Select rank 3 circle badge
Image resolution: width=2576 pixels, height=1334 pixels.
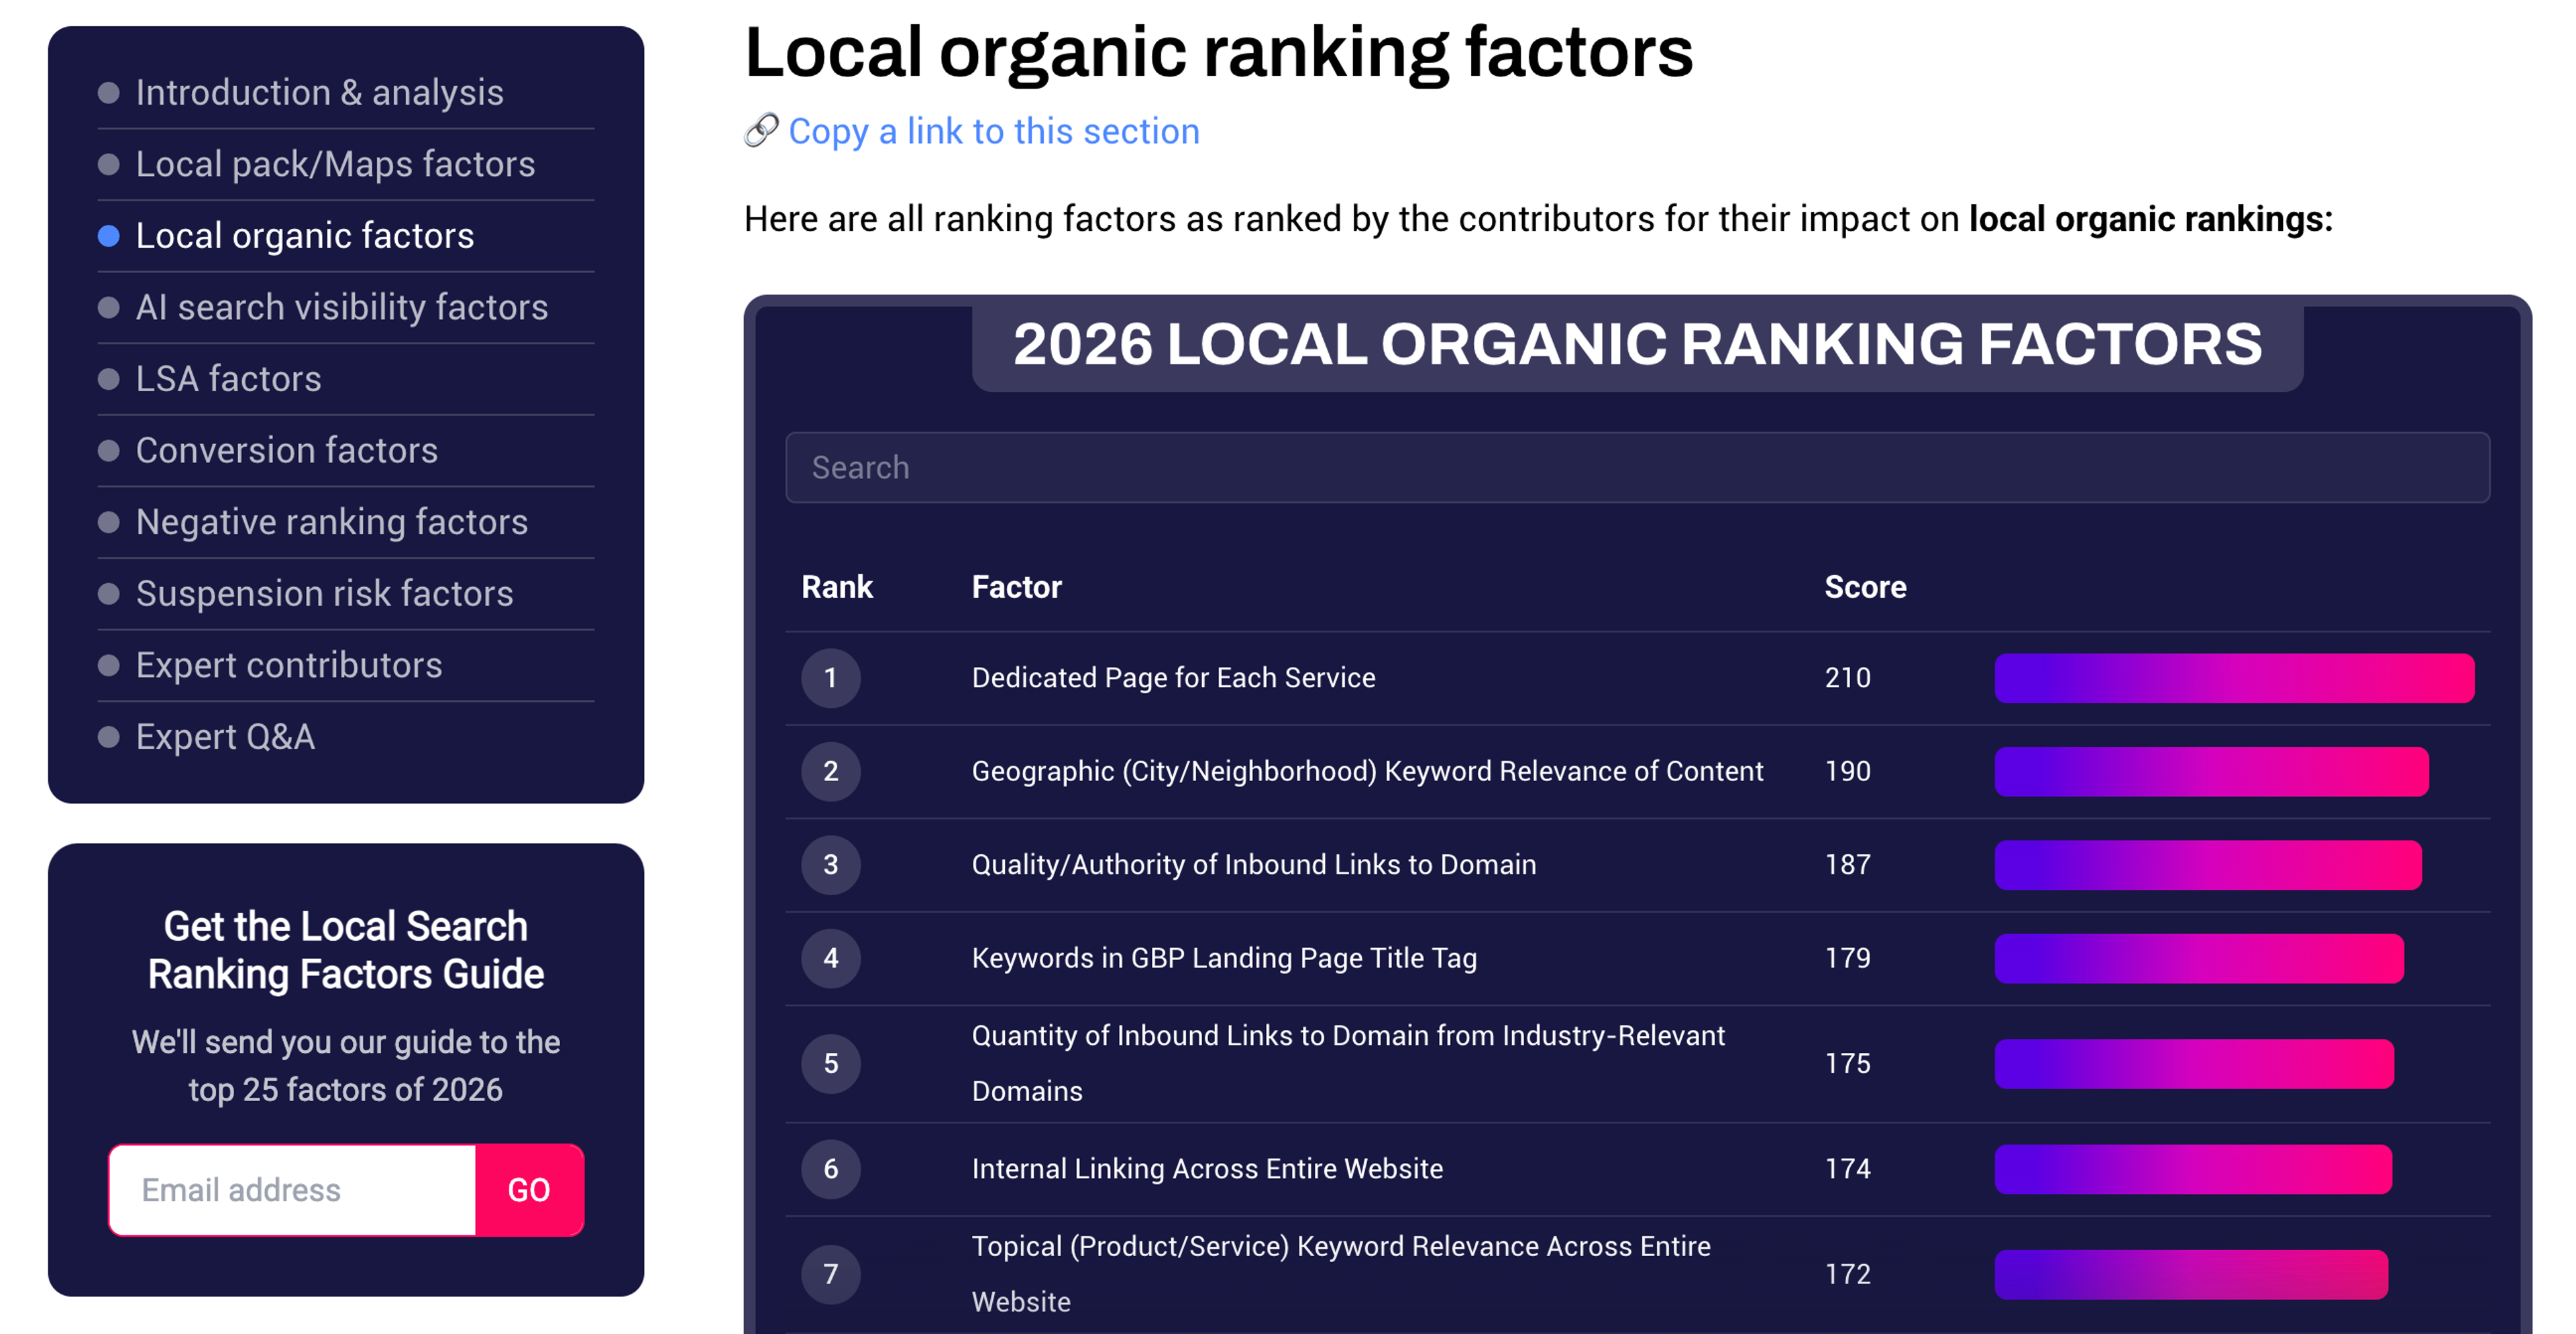click(830, 864)
